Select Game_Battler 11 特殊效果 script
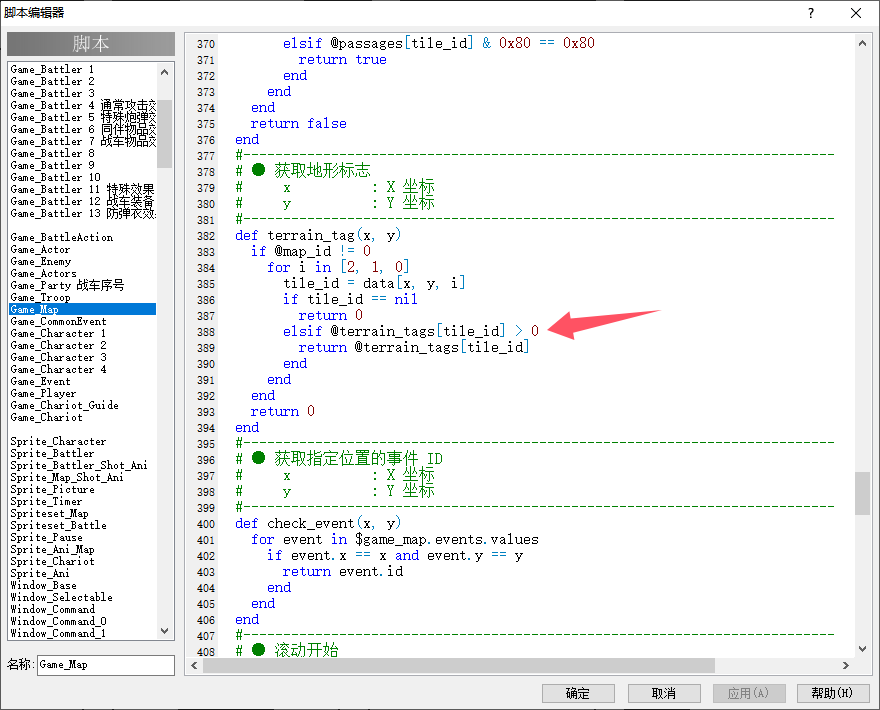This screenshot has height=710, width=880. pyautogui.click(x=82, y=189)
